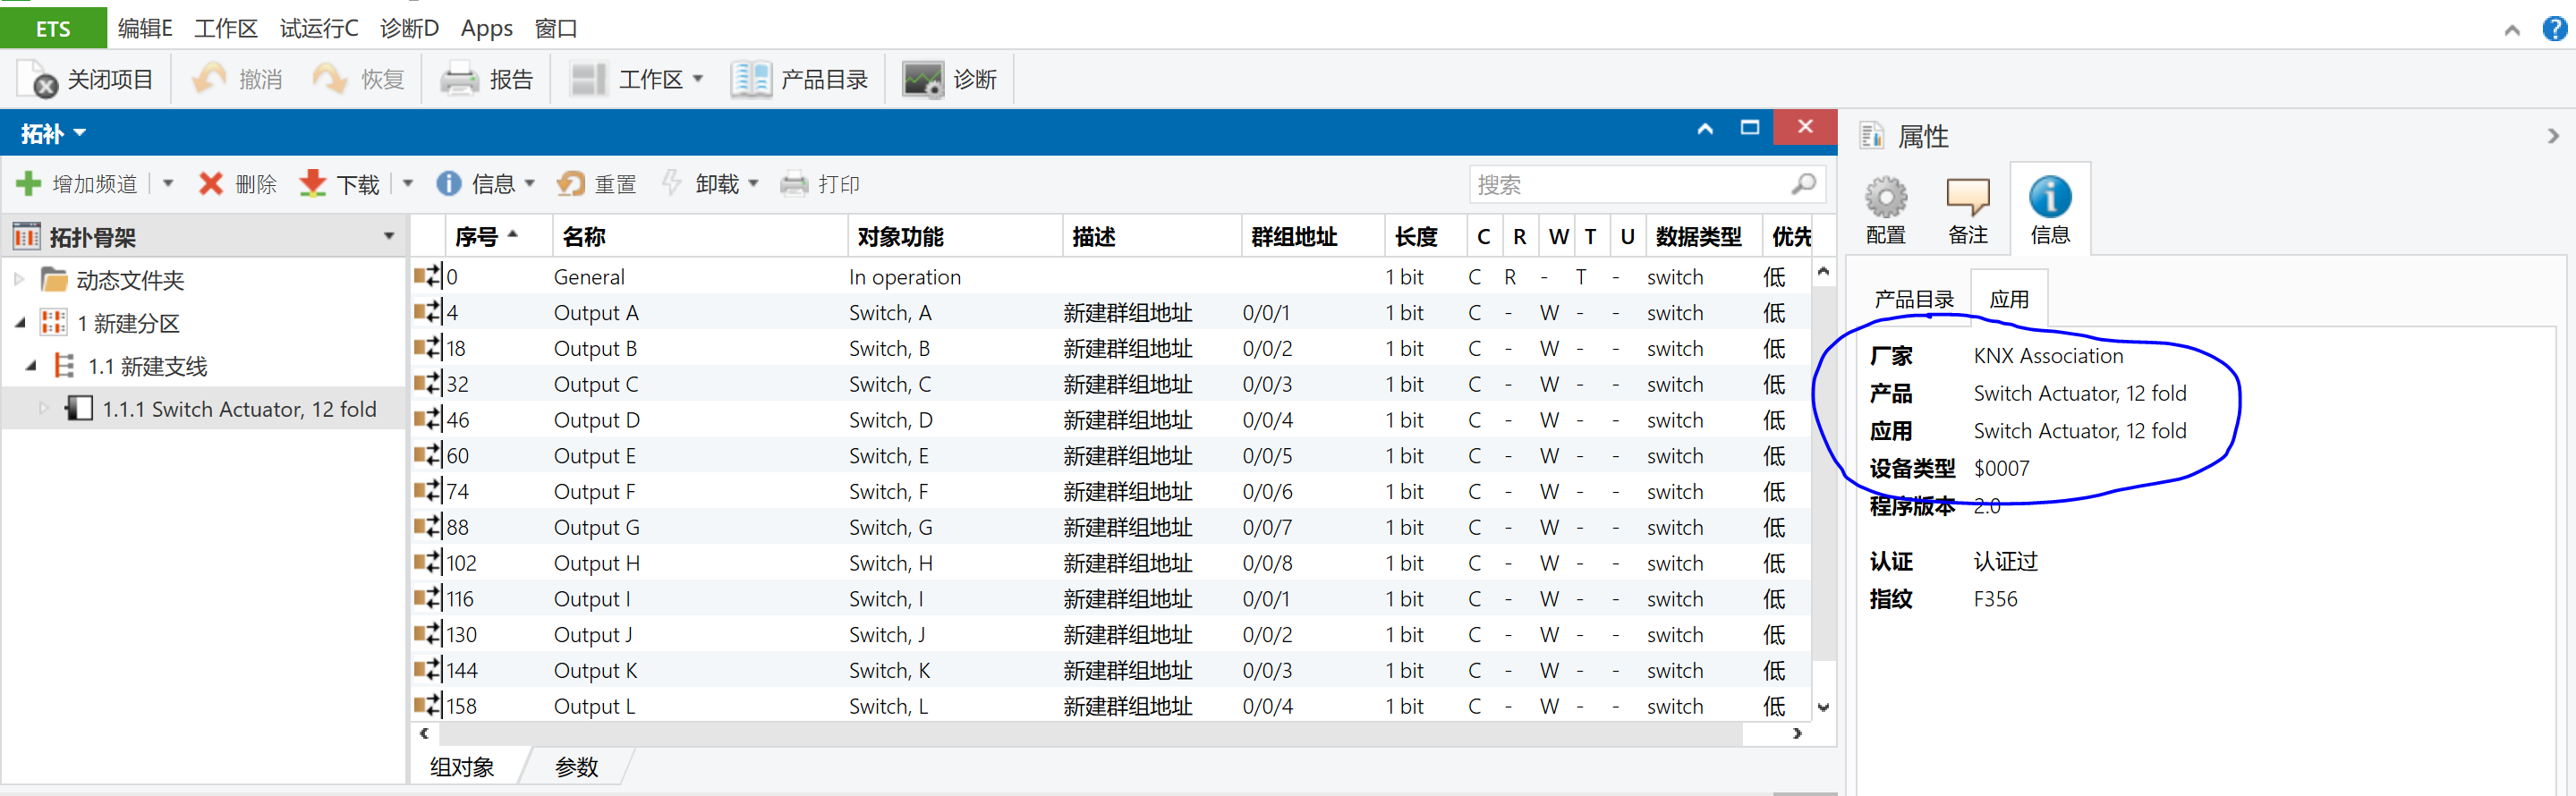2576x796 pixels.
Task: Open the Settings gear in Properties
Action: (1885, 198)
